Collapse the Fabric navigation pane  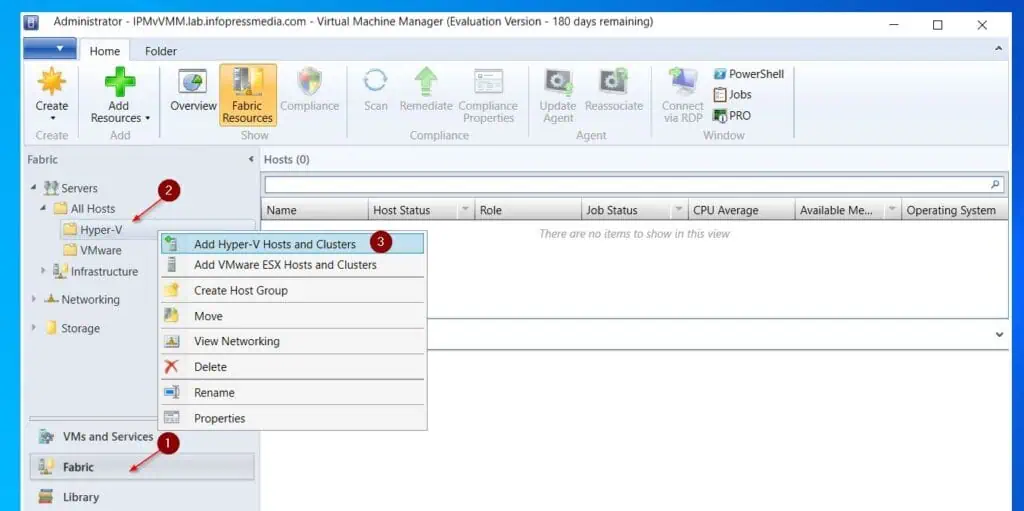251,159
